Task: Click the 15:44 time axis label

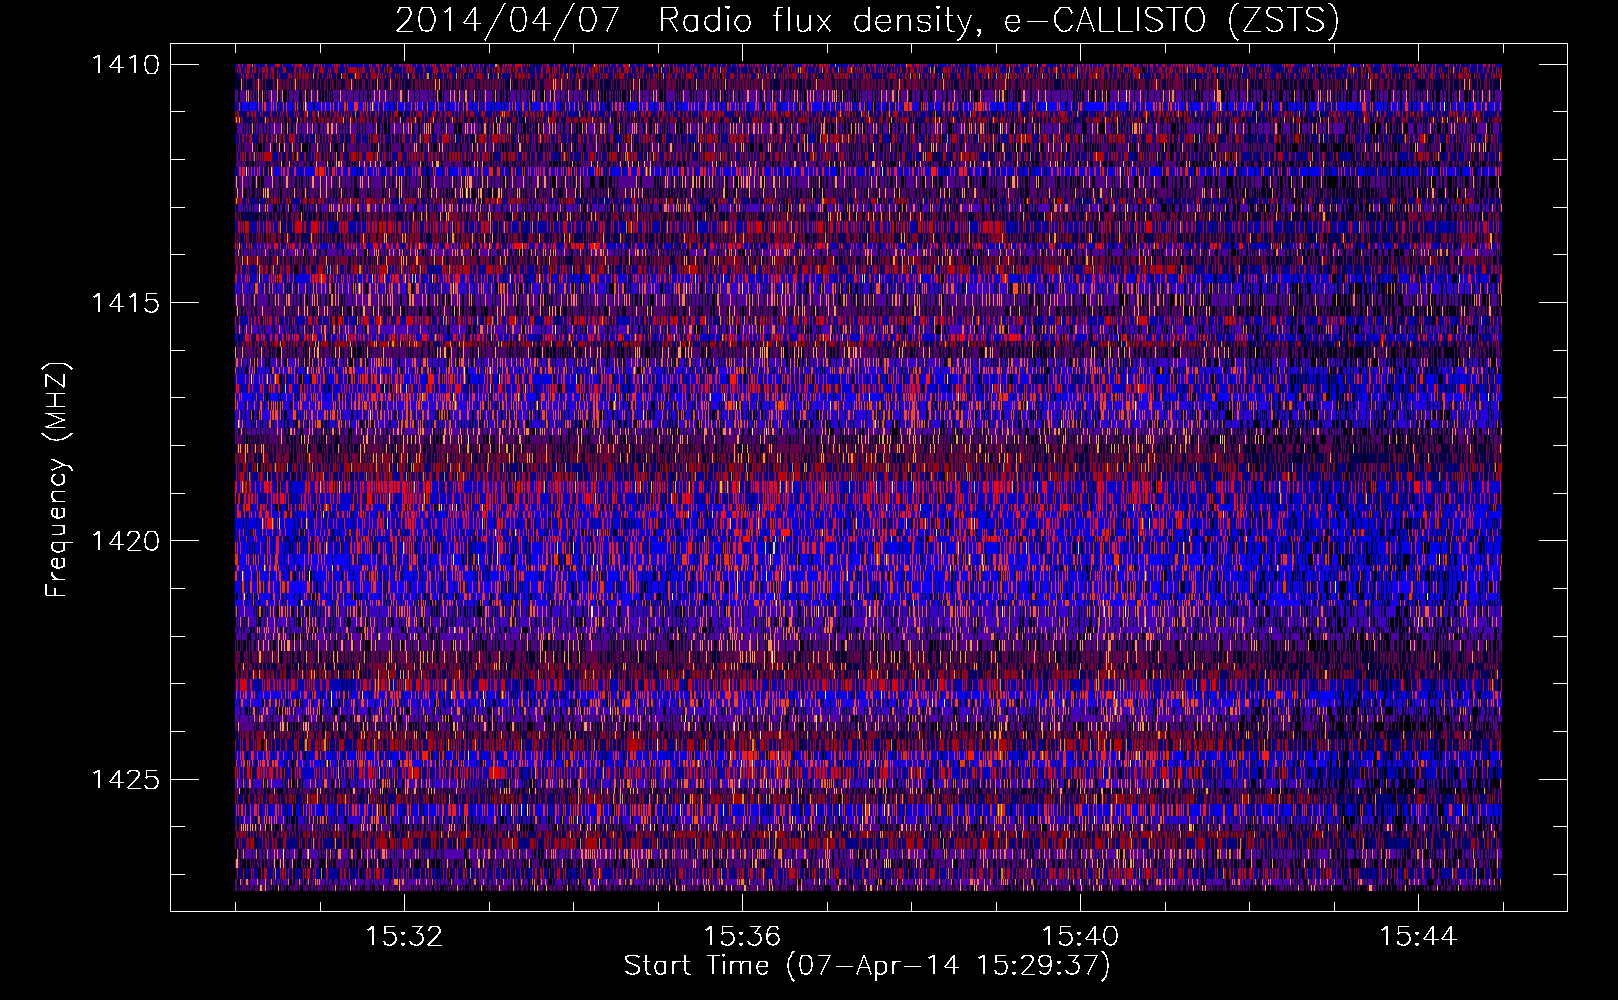Action: 1418,937
